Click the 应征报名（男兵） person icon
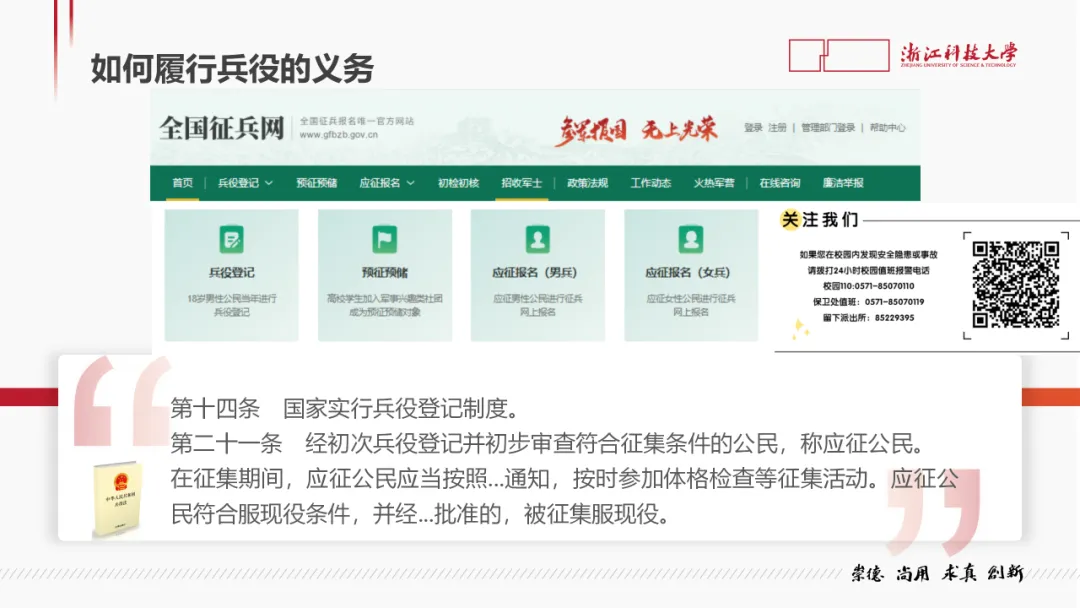Viewport: 1080px width, 608px height. (x=537, y=240)
